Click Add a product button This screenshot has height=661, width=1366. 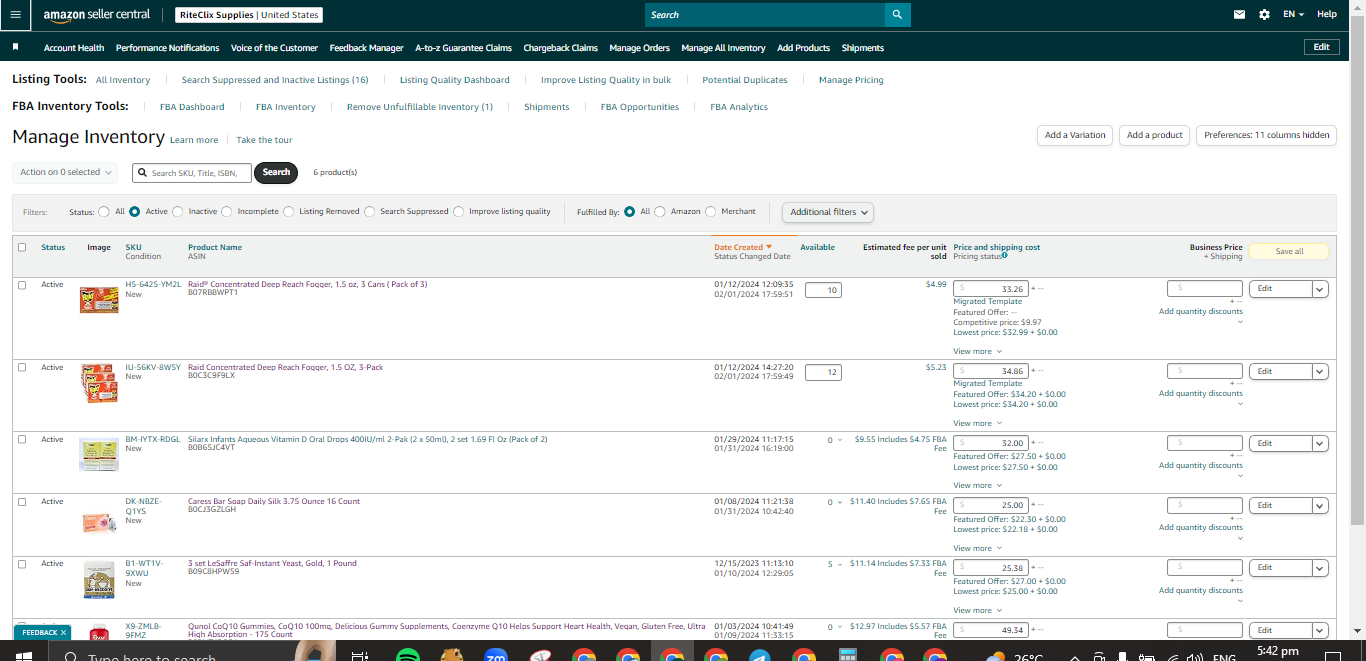(1155, 135)
